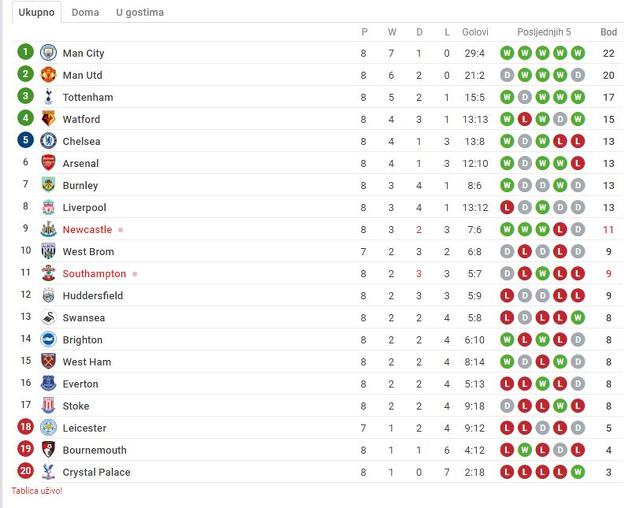This screenshot has width=632, height=508.
Task: Click the Golovi column header
Action: click(x=475, y=32)
